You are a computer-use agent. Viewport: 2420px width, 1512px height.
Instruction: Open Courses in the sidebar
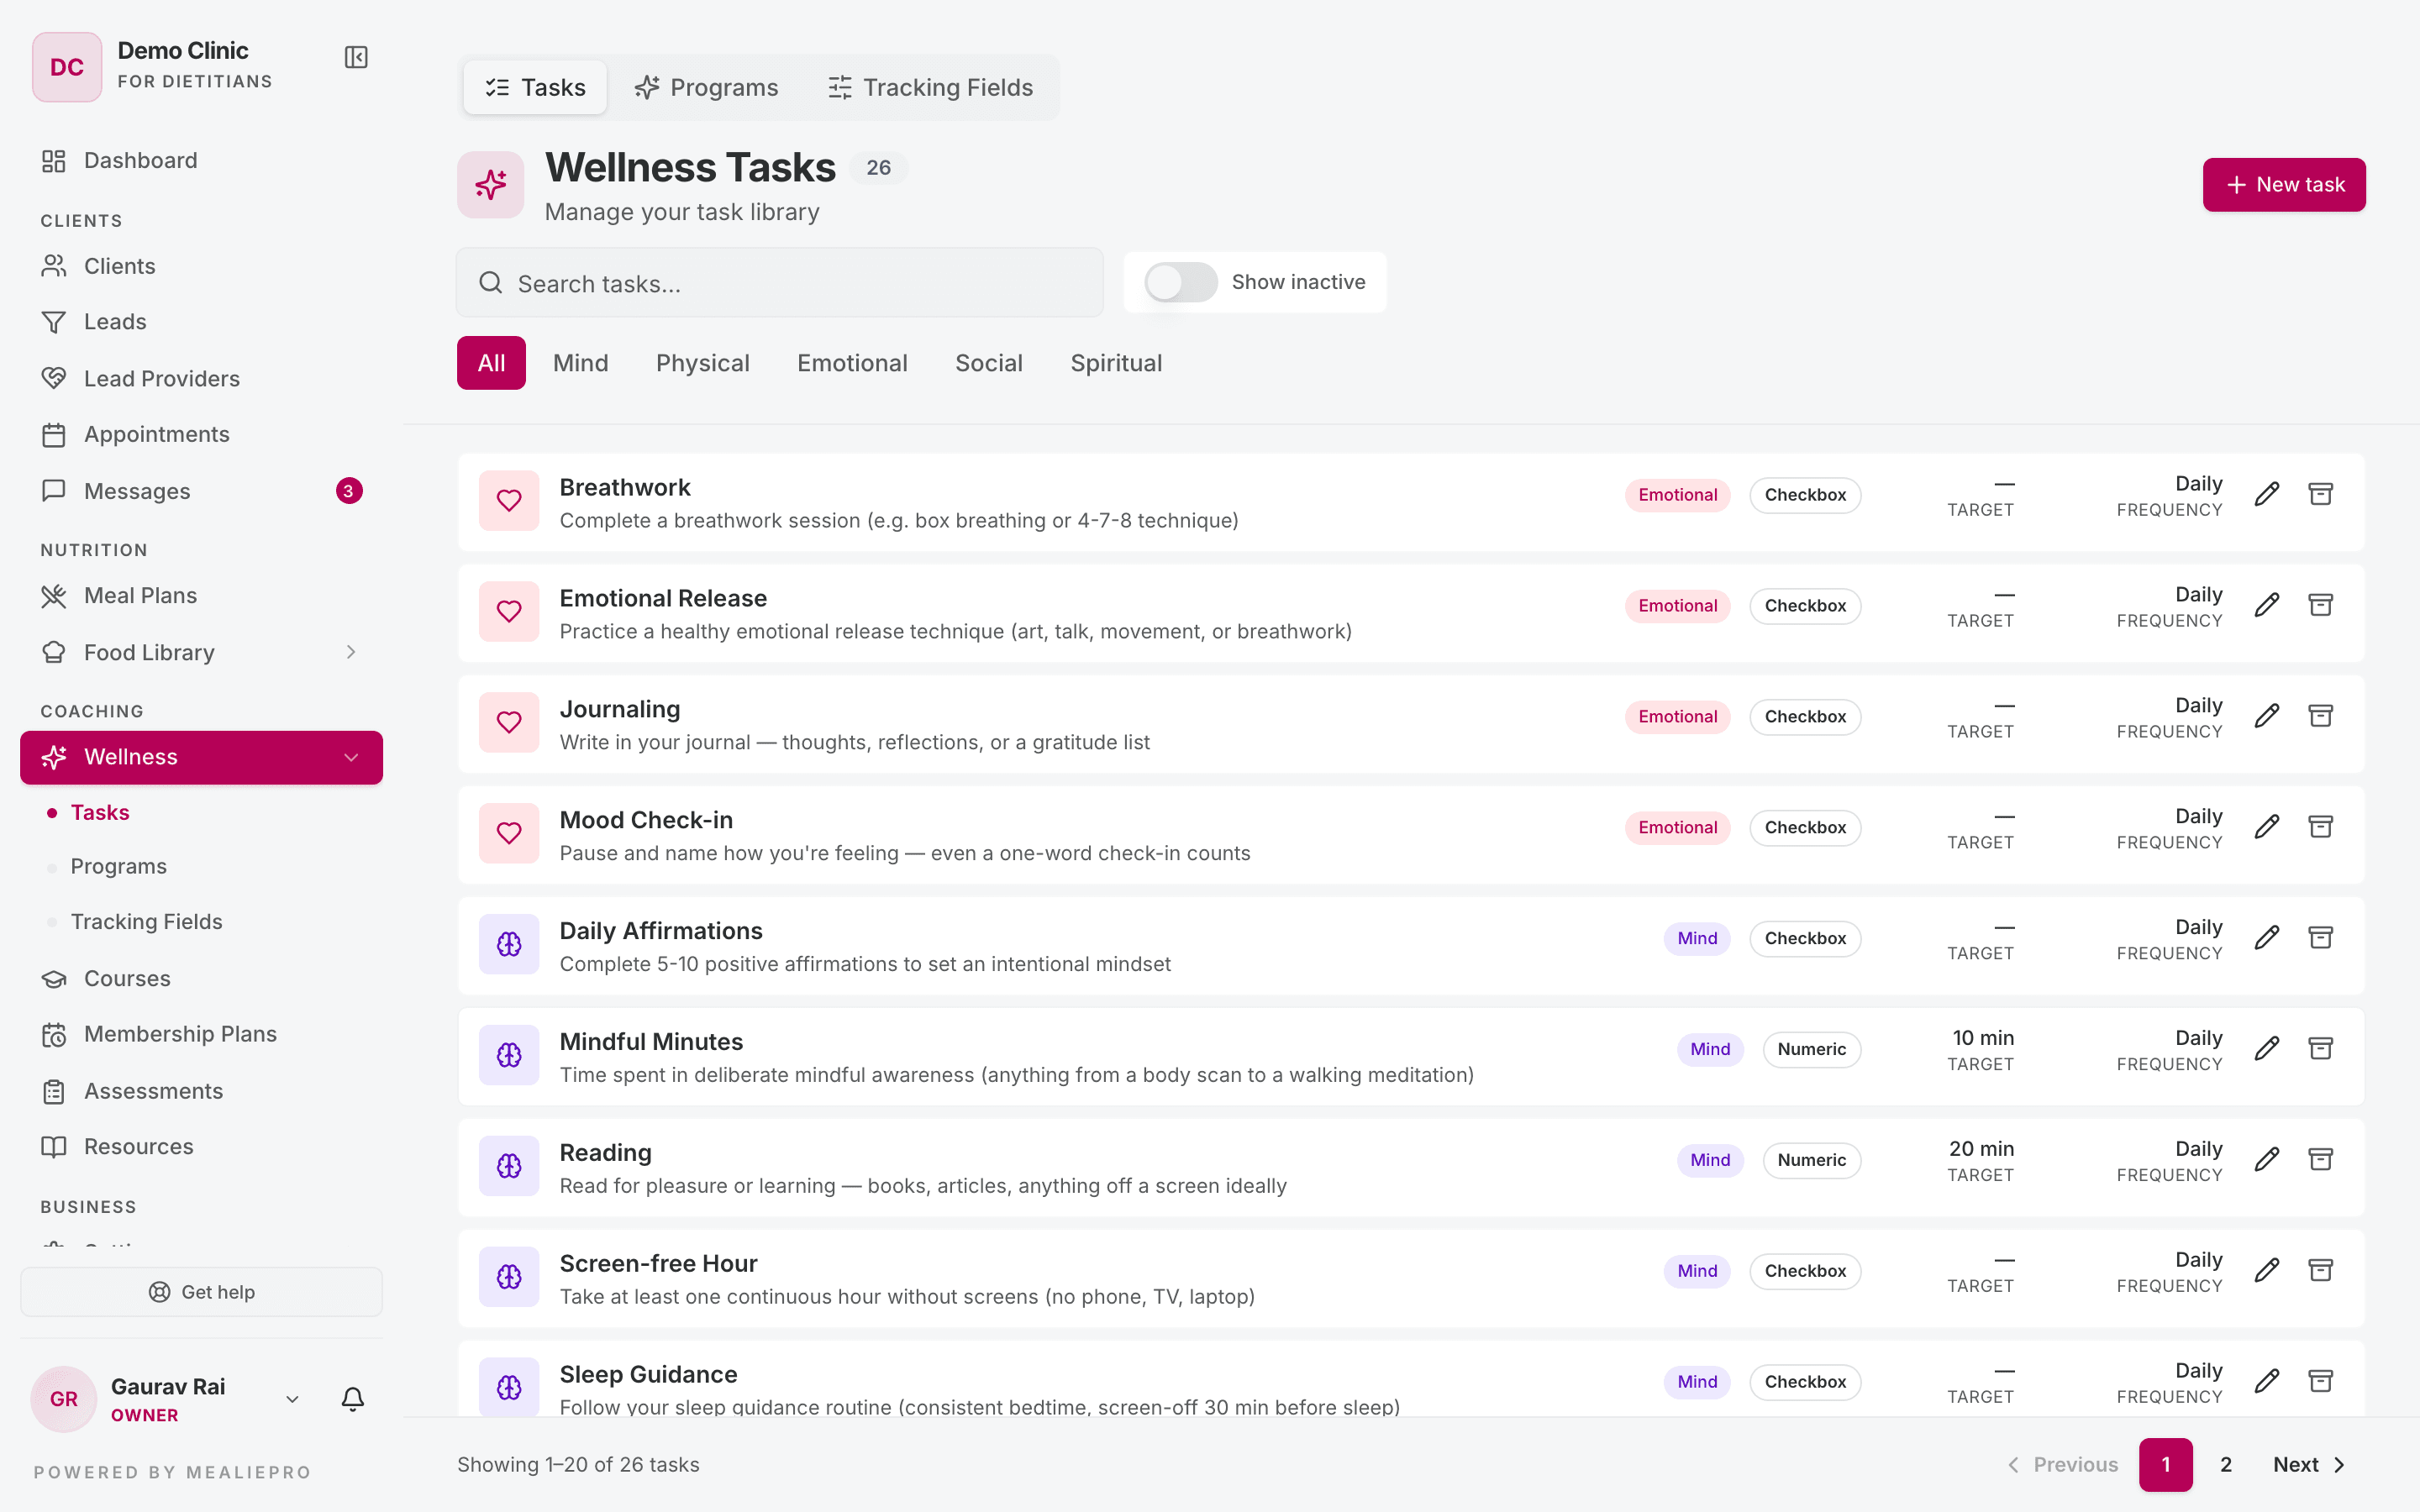coord(201,979)
